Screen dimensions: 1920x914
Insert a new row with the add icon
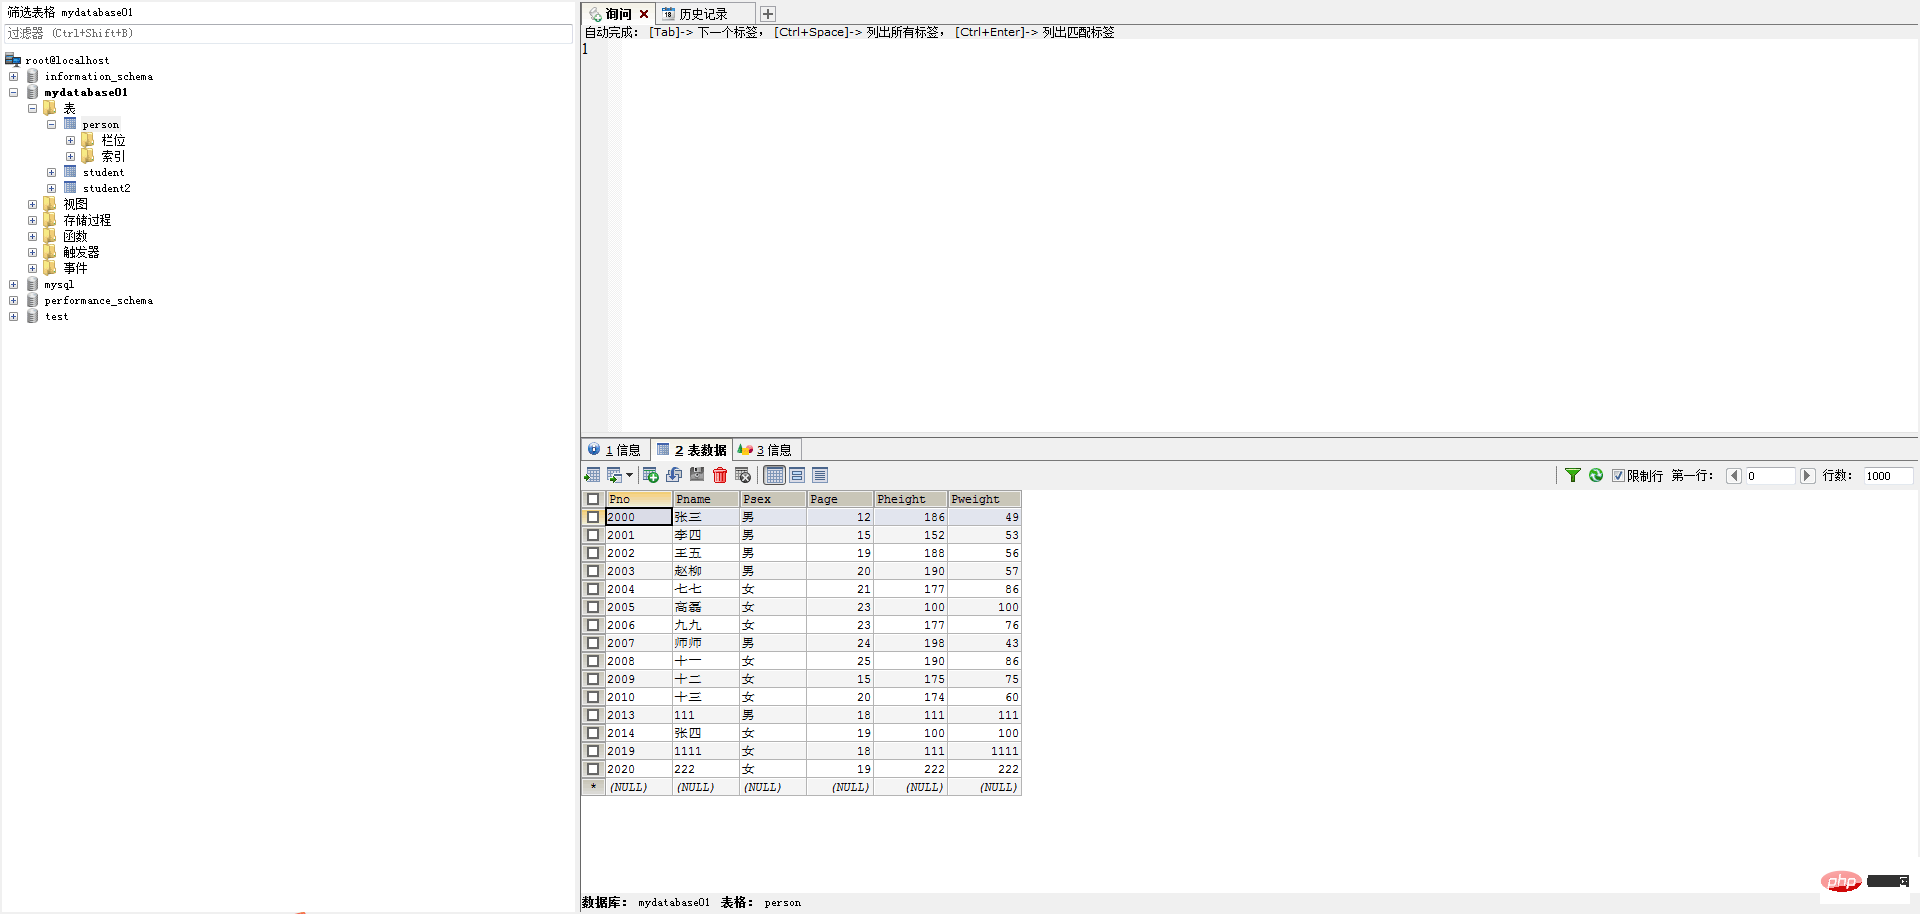(651, 475)
